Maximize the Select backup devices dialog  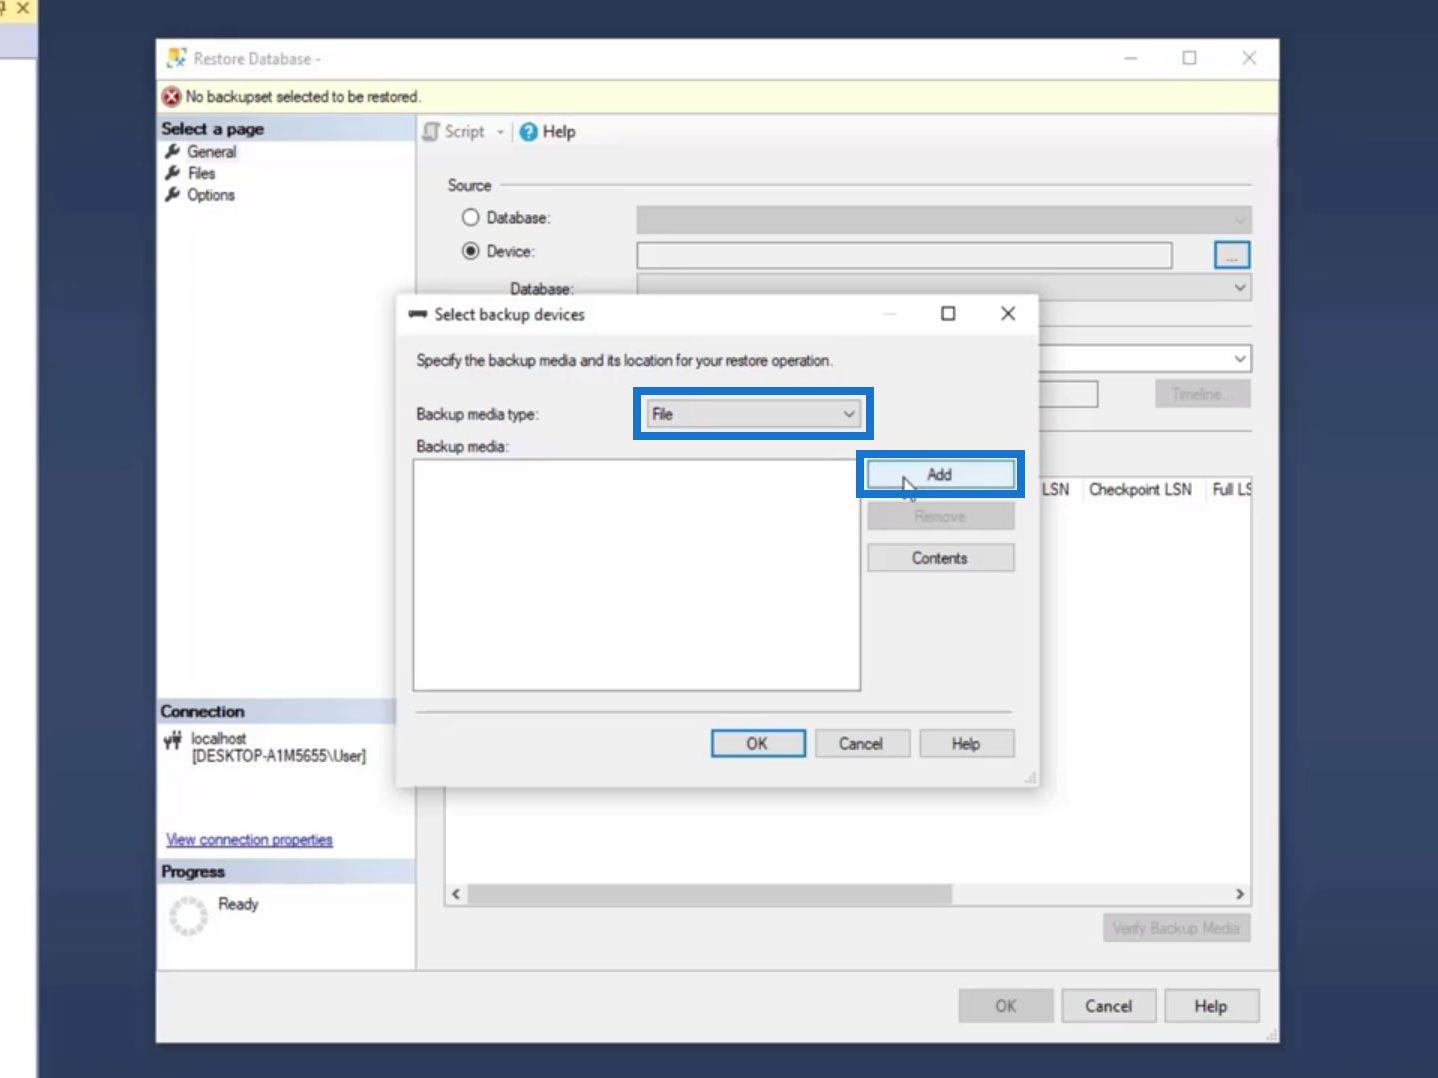point(948,314)
